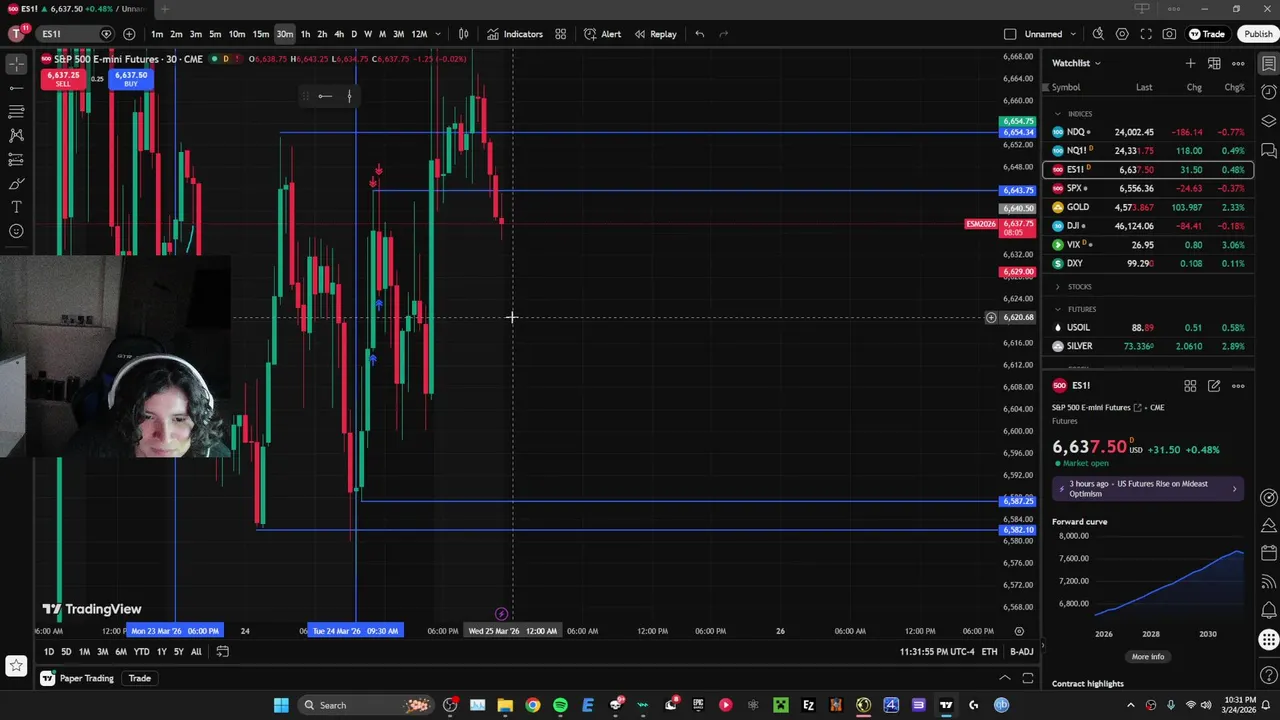Open the emoji icons tool
The image size is (1280, 720).
pos(16,231)
